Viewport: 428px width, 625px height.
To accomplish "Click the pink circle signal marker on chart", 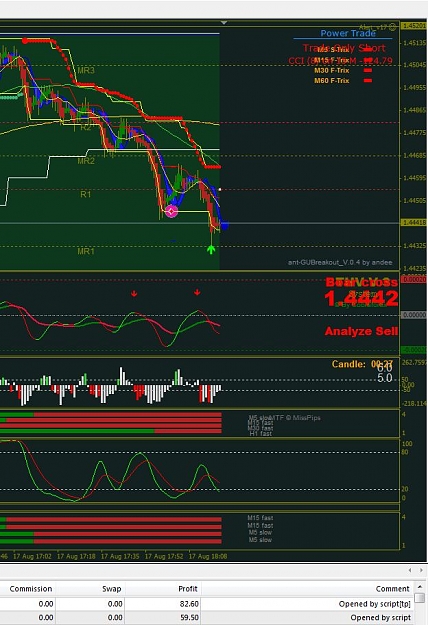I will click(x=171, y=211).
